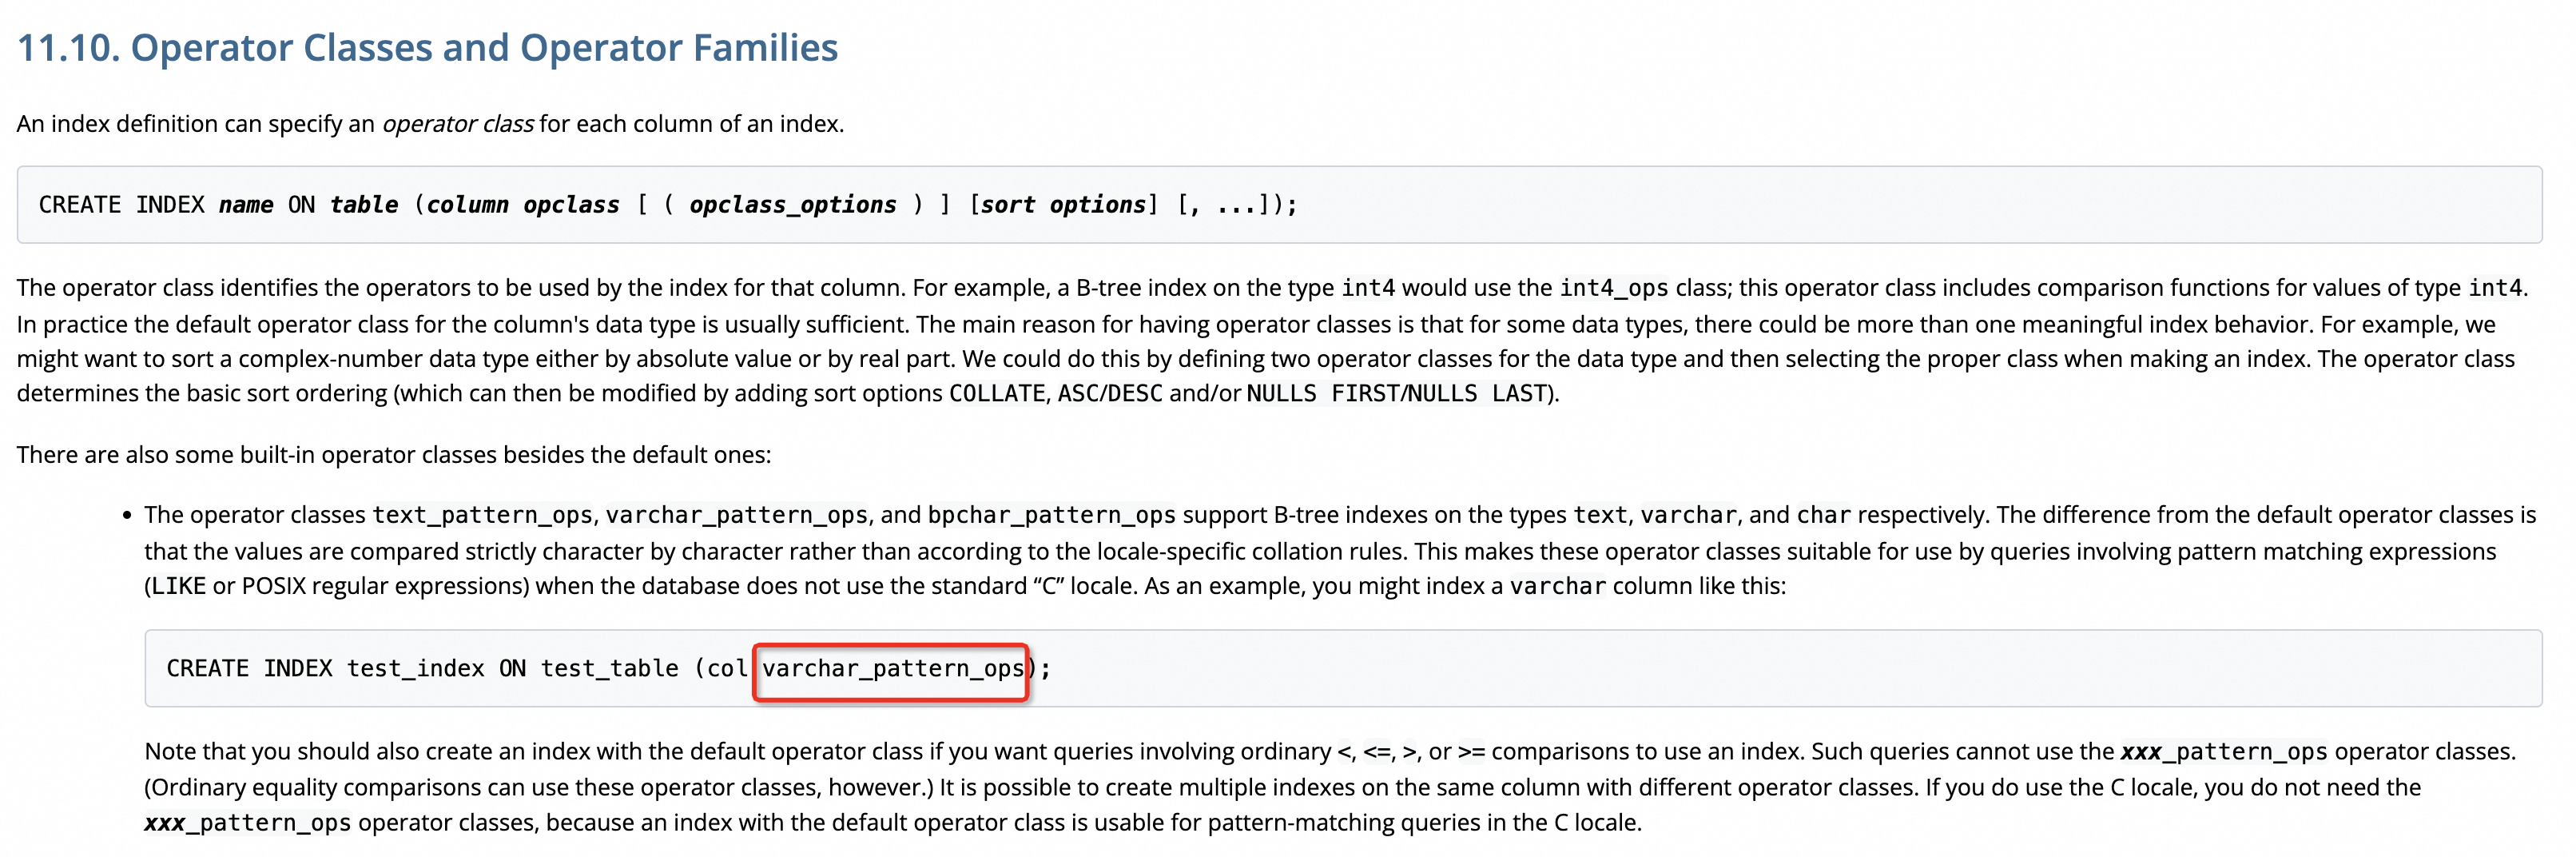The width and height of the screenshot is (2576, 857).
Task: Click "CREATE INDEX" in the test_index example
Action: coord(248,669)
